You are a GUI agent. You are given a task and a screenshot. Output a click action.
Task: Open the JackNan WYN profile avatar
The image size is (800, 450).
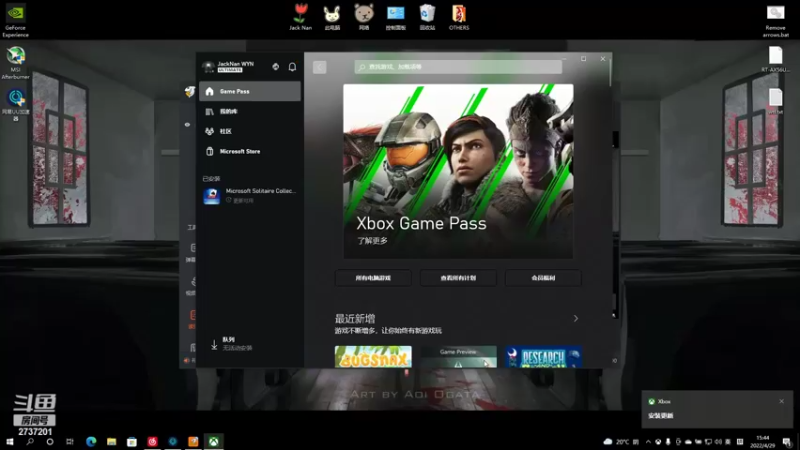208,67
